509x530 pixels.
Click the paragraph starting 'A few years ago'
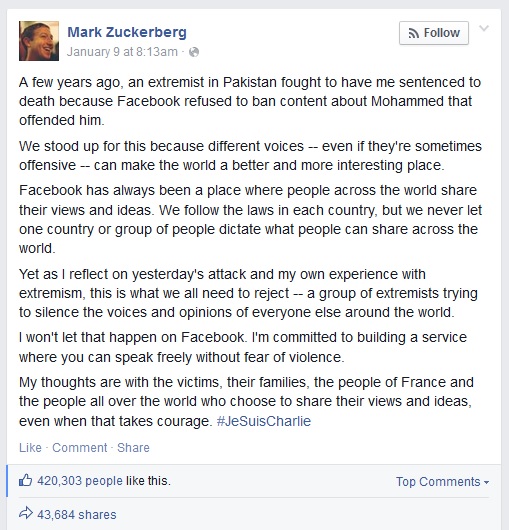(250, 101)
